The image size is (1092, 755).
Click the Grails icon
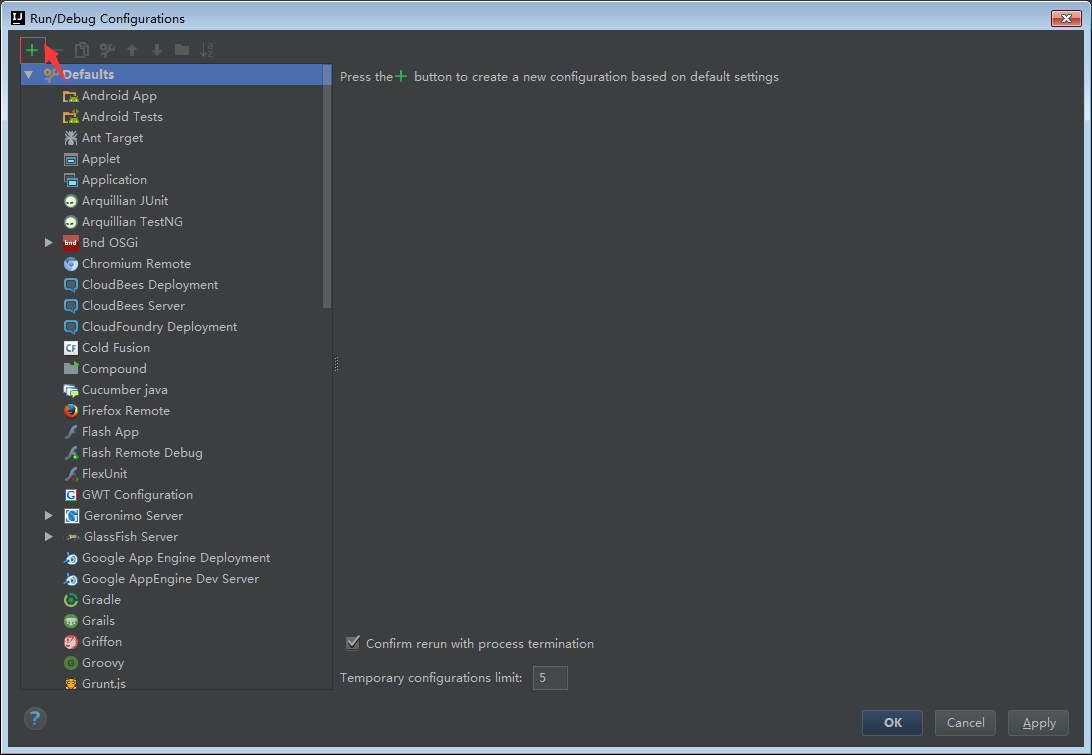pyautogui.click(x=70, y=621)
